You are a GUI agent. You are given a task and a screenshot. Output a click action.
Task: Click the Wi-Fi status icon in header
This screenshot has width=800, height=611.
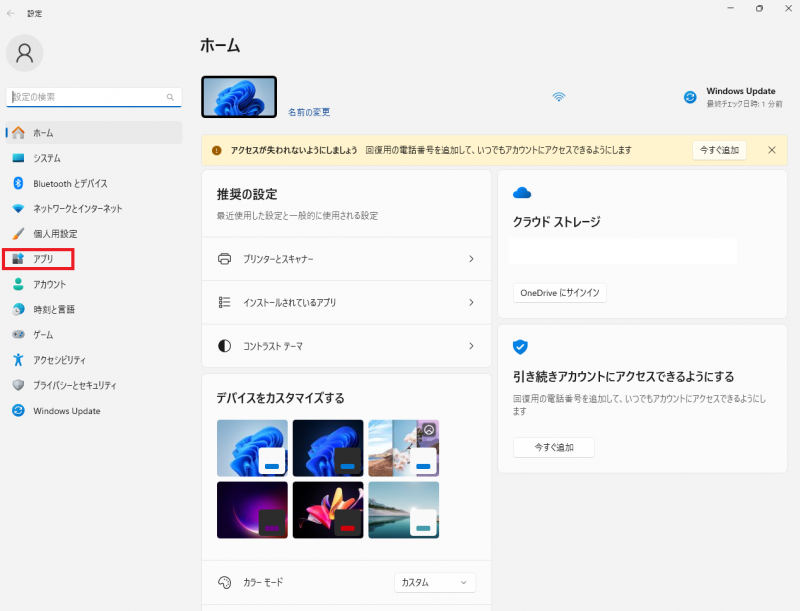click(x=559, y=97)
